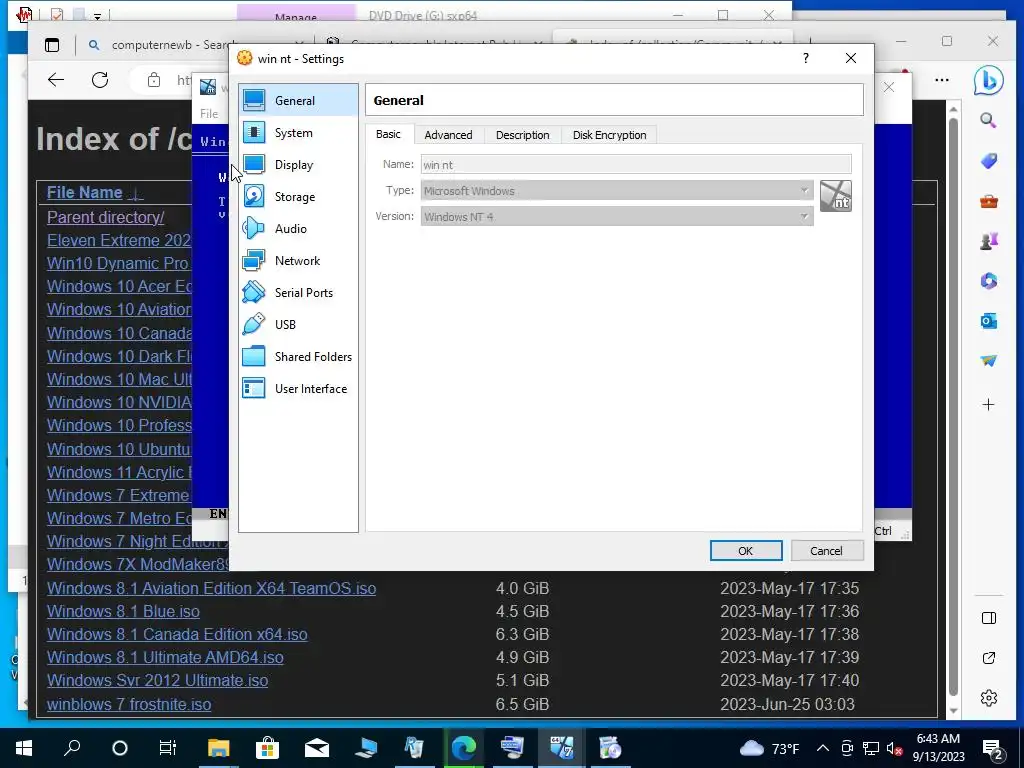The height and width of the screenshot is (768, 1024).
Task: Open winblows 7 frostnite.iso link
Action: pyautogui.click(x=129, y=704)
